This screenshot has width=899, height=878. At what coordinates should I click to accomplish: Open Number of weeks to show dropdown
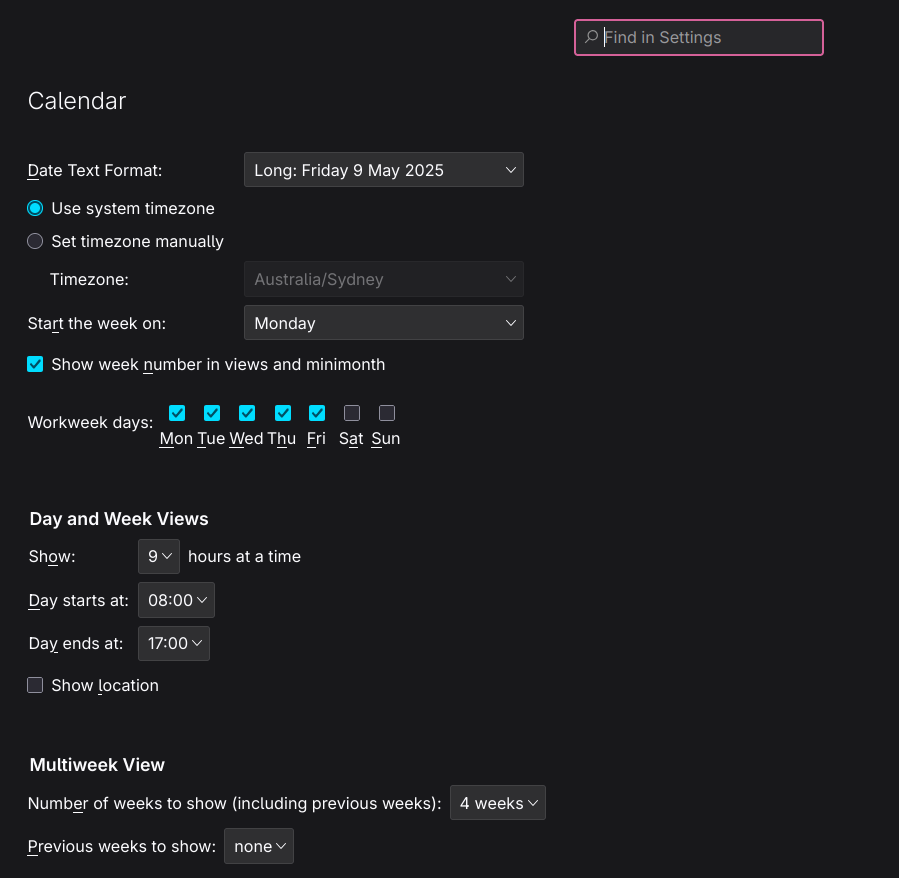point(498,803)
